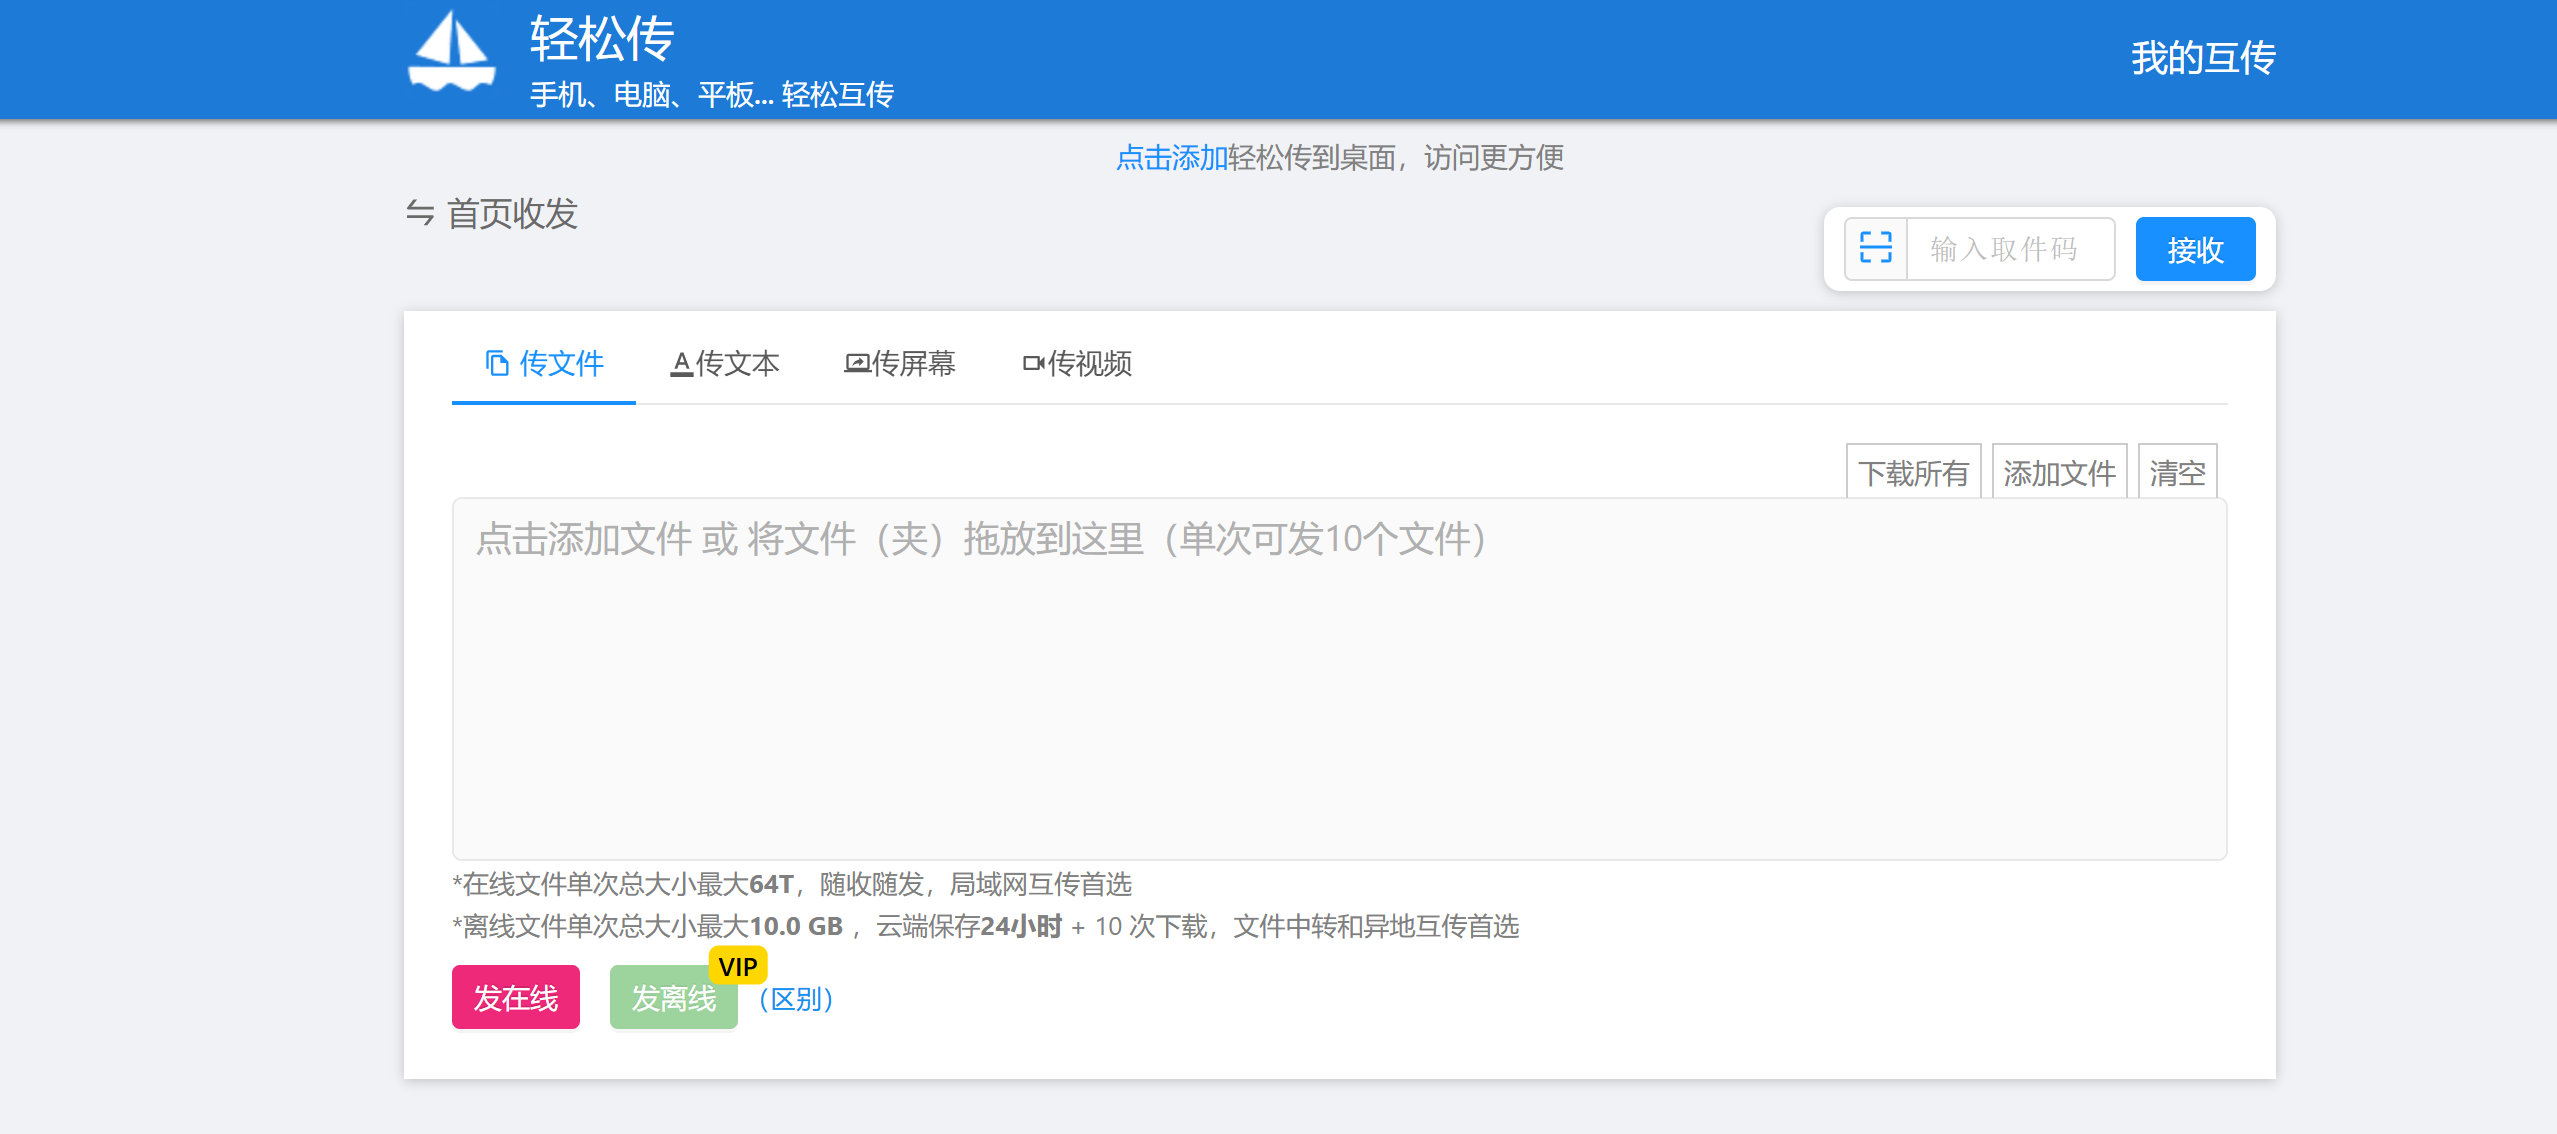Click the 首页收发 heading
Screen dimensions: 2557x1134
point(512,213)
